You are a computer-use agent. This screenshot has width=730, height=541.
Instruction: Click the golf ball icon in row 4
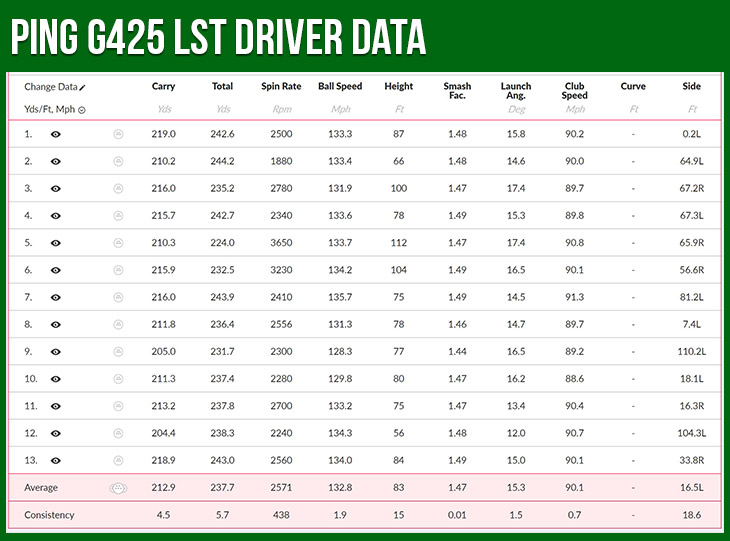point(118,216)
